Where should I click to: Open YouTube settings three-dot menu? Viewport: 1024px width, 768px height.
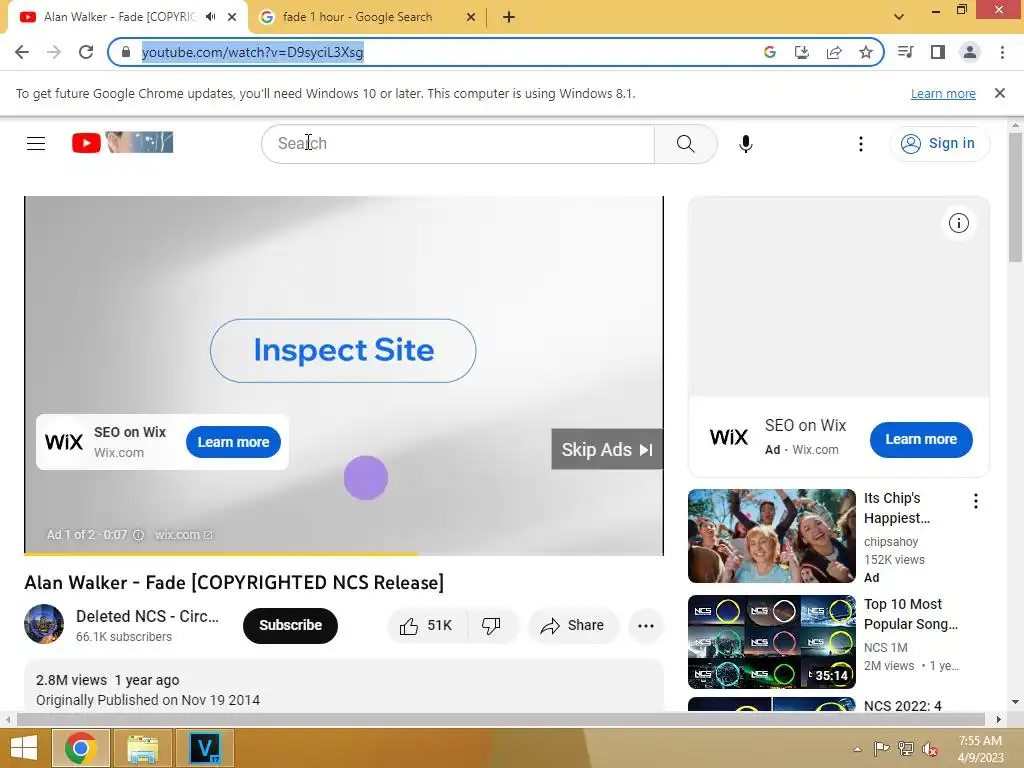pos(861,144)
